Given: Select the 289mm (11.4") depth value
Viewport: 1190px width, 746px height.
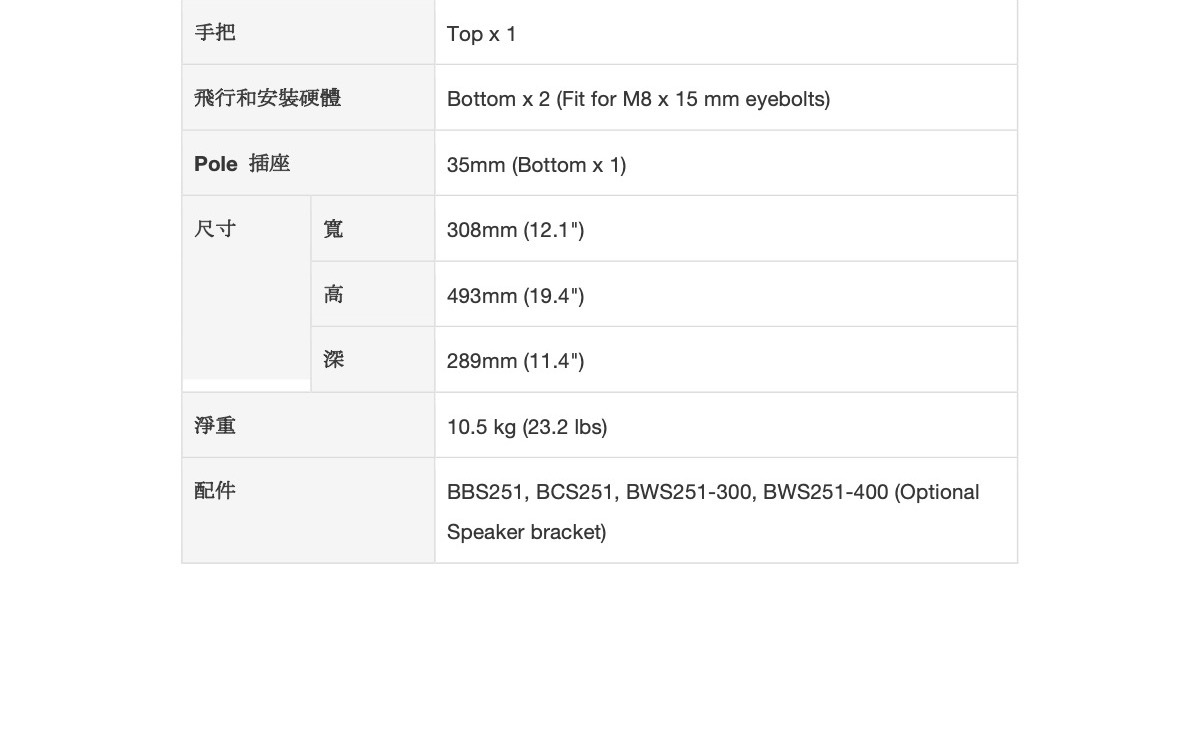Looking at the screenshot, I should click(x=515, y=361).
